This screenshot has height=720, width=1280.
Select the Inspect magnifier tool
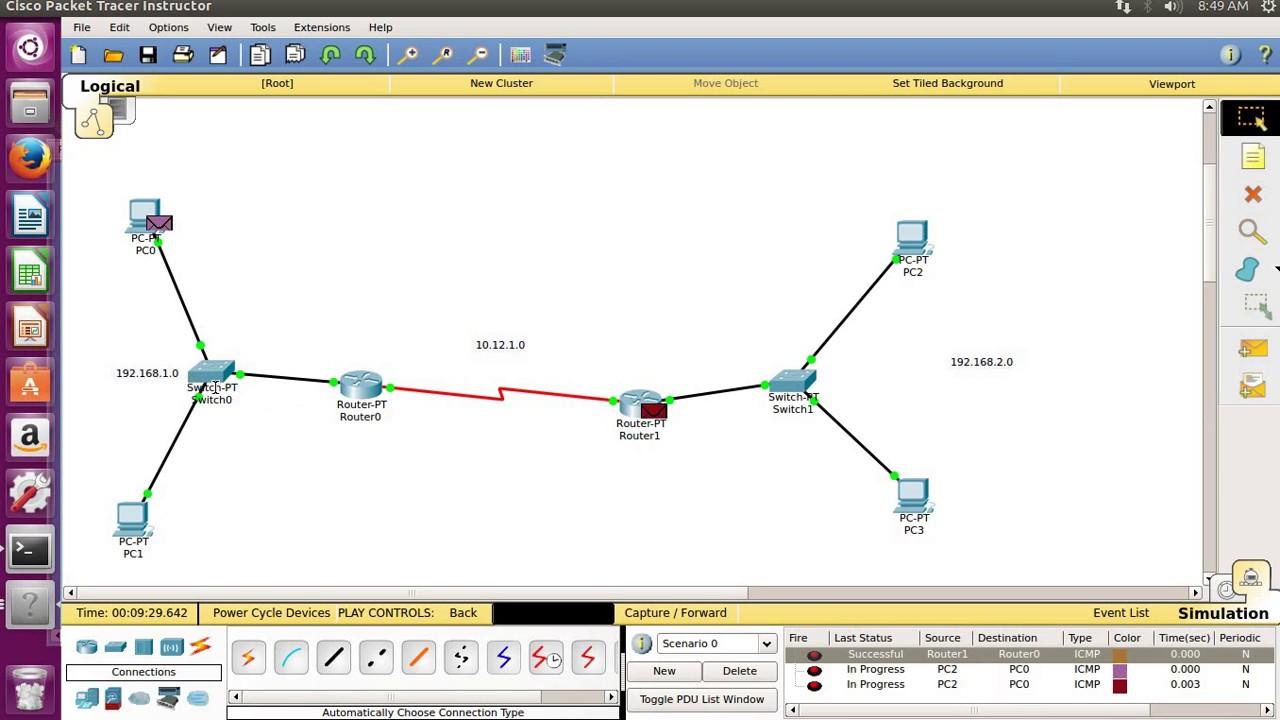pos(1253,231)
